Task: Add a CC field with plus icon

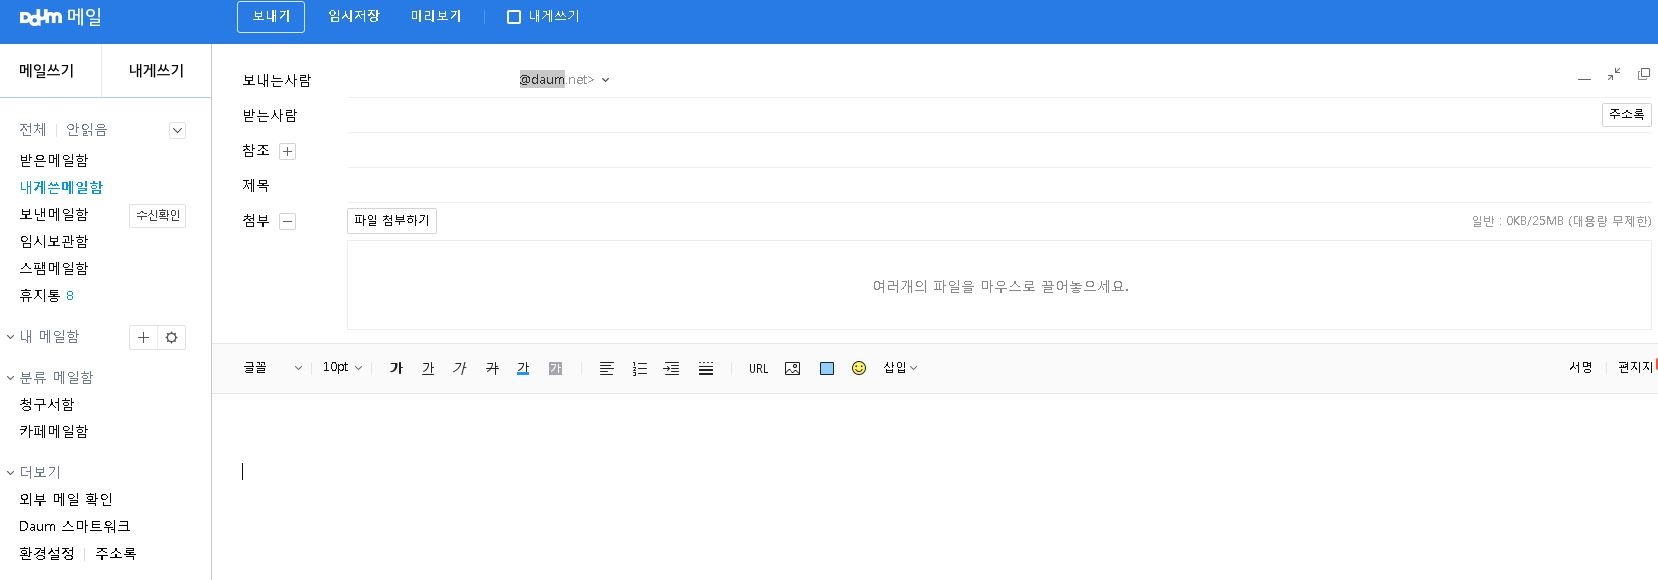Action: coord(287,151)
